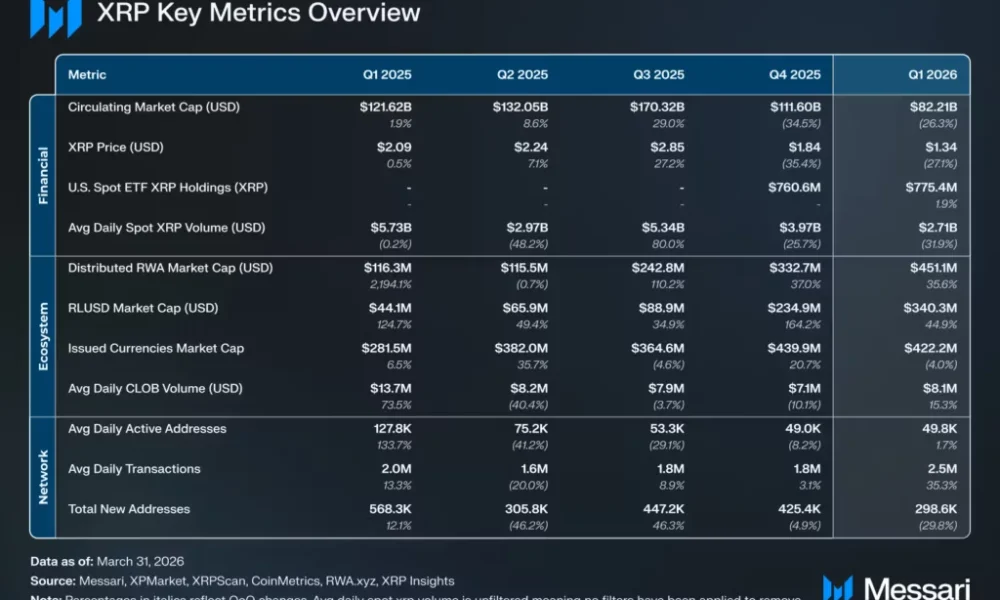Image resolution: width=1000 pixels, height=600 pixels.
Task: Select the "Q2 2025" column header
Action: point(522,75)
